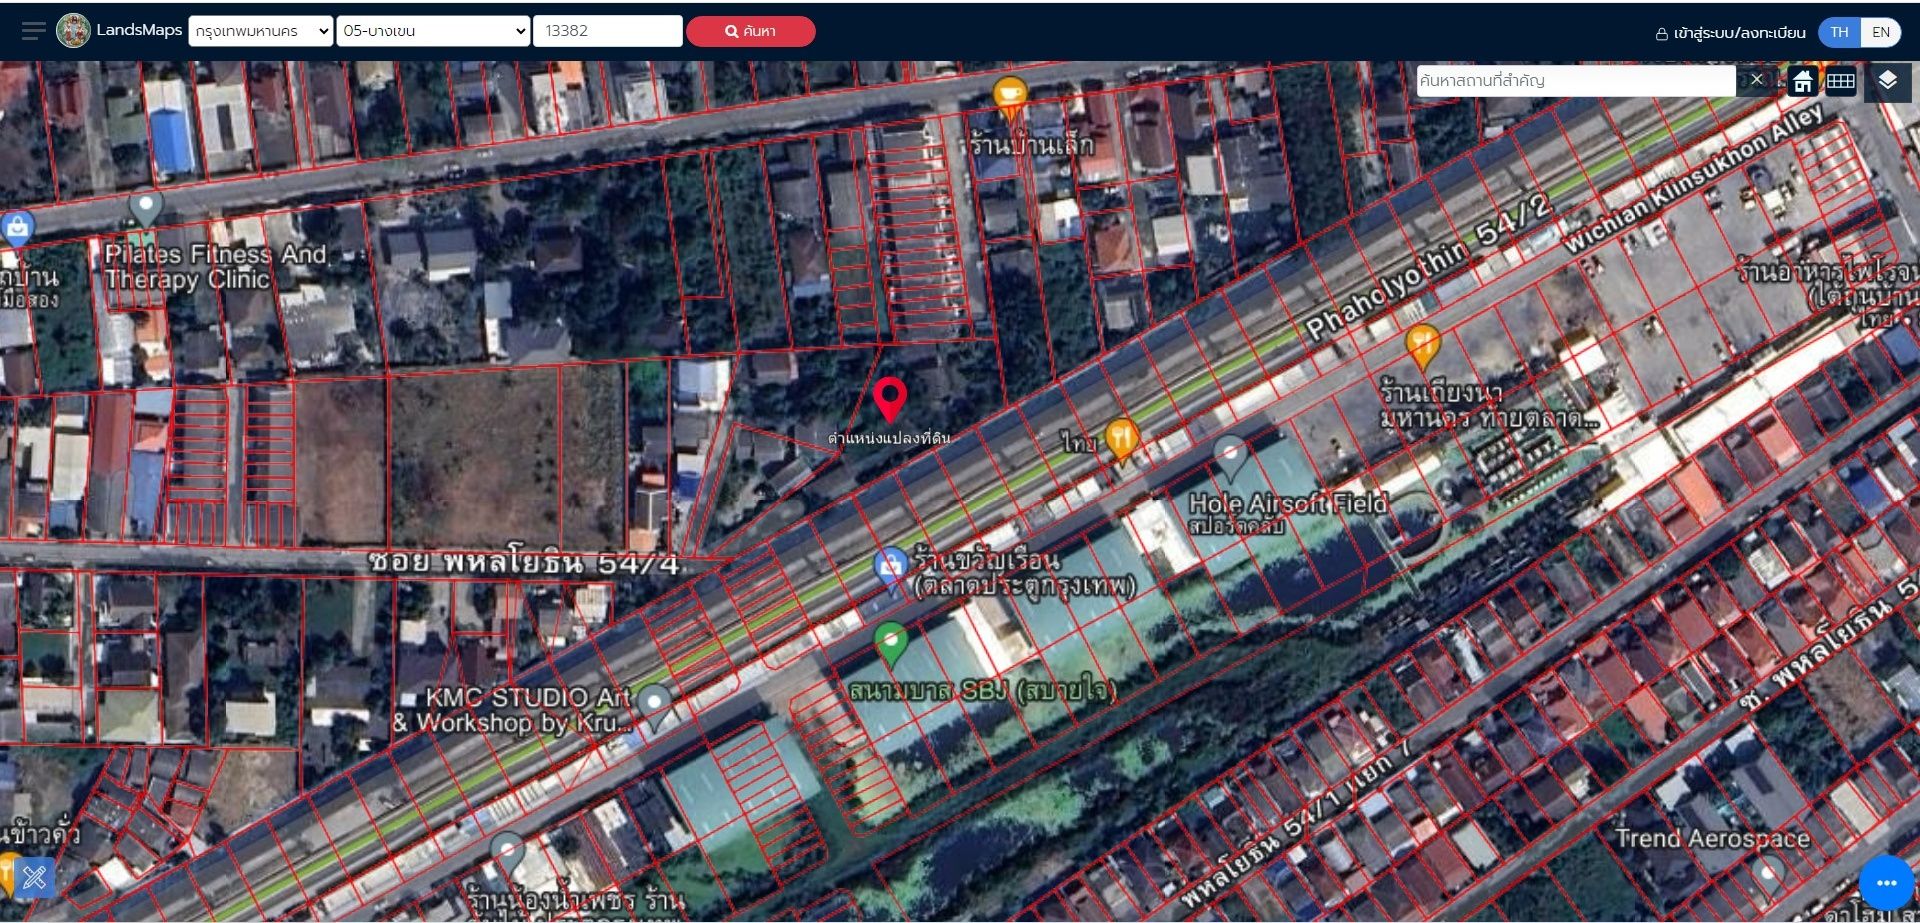Click the red ค้นหา search button
Screen dimensions: 1920x923
750,31
